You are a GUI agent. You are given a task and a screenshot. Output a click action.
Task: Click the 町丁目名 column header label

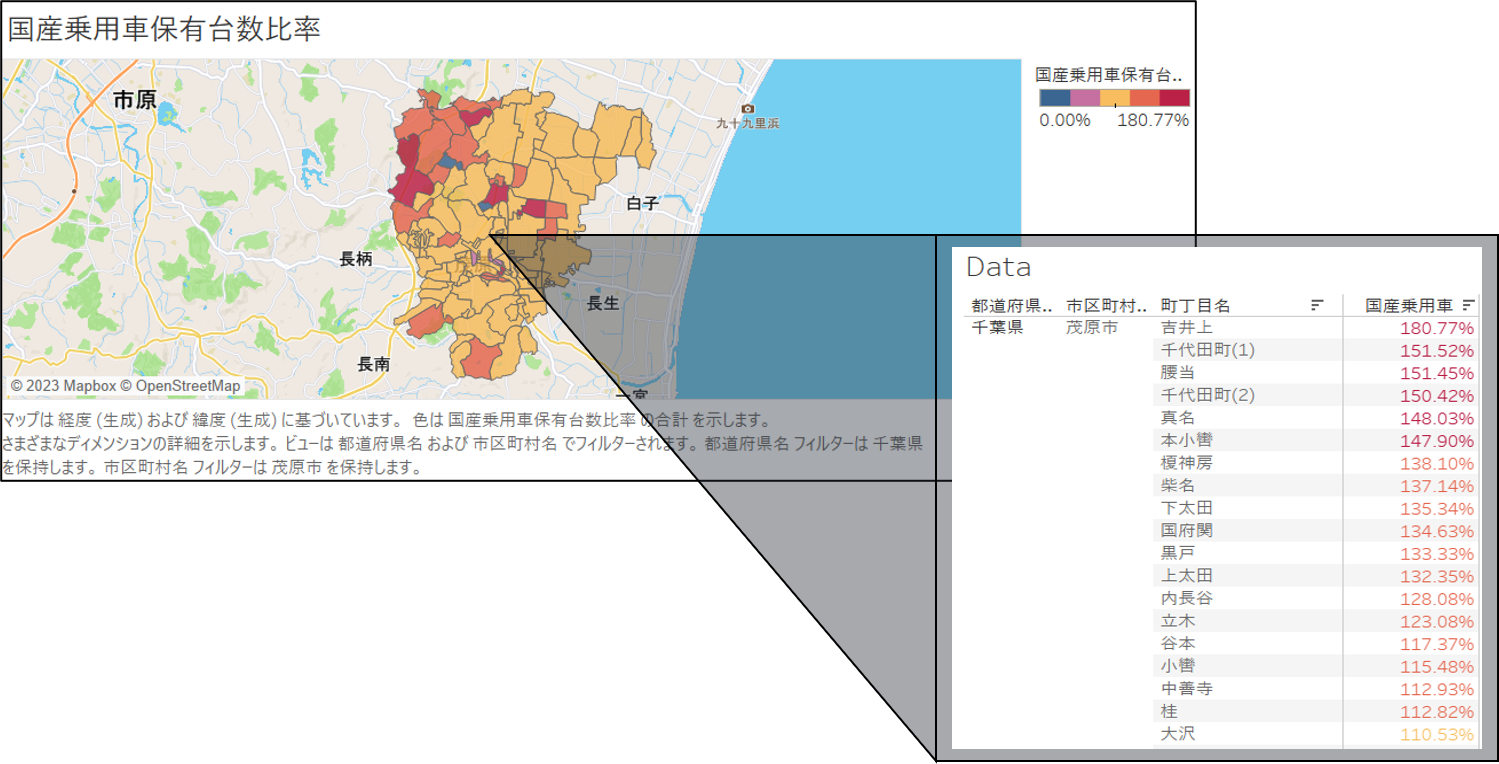tap(1195, 305)
